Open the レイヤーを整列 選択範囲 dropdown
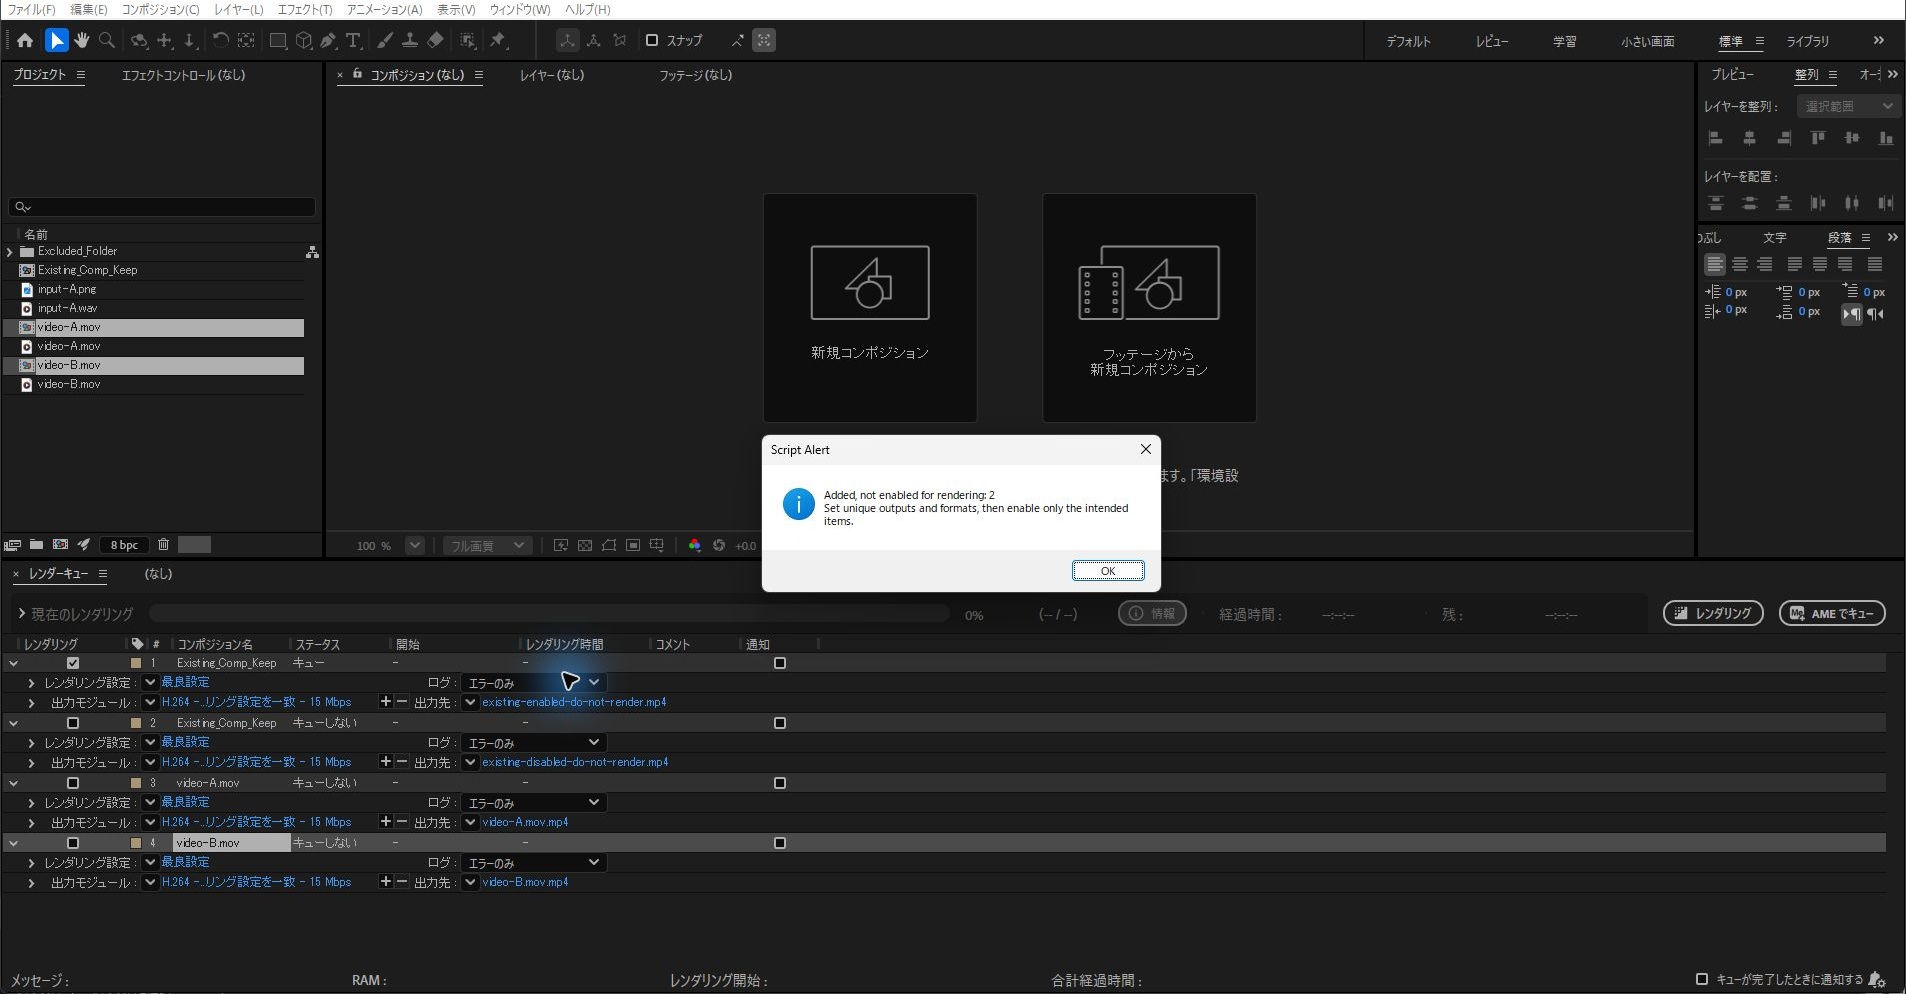This screenshot has height=994, width=1906. tap(1847, 106)
